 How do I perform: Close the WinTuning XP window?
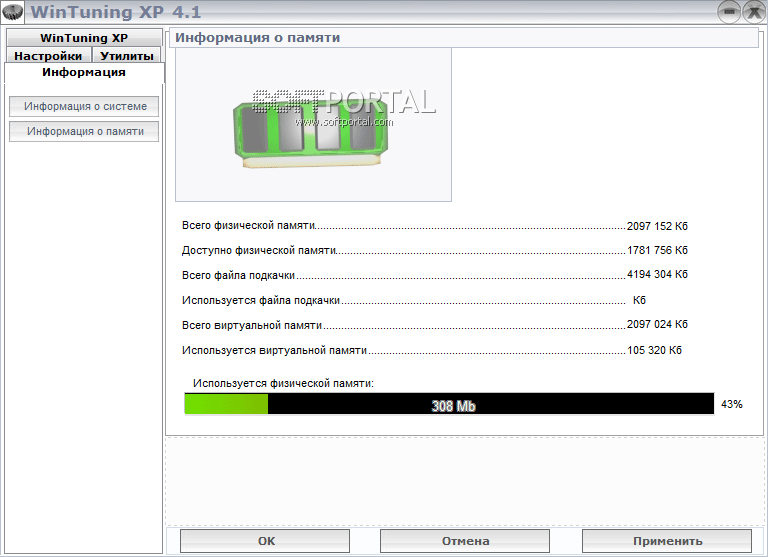[x=754, y=12]
